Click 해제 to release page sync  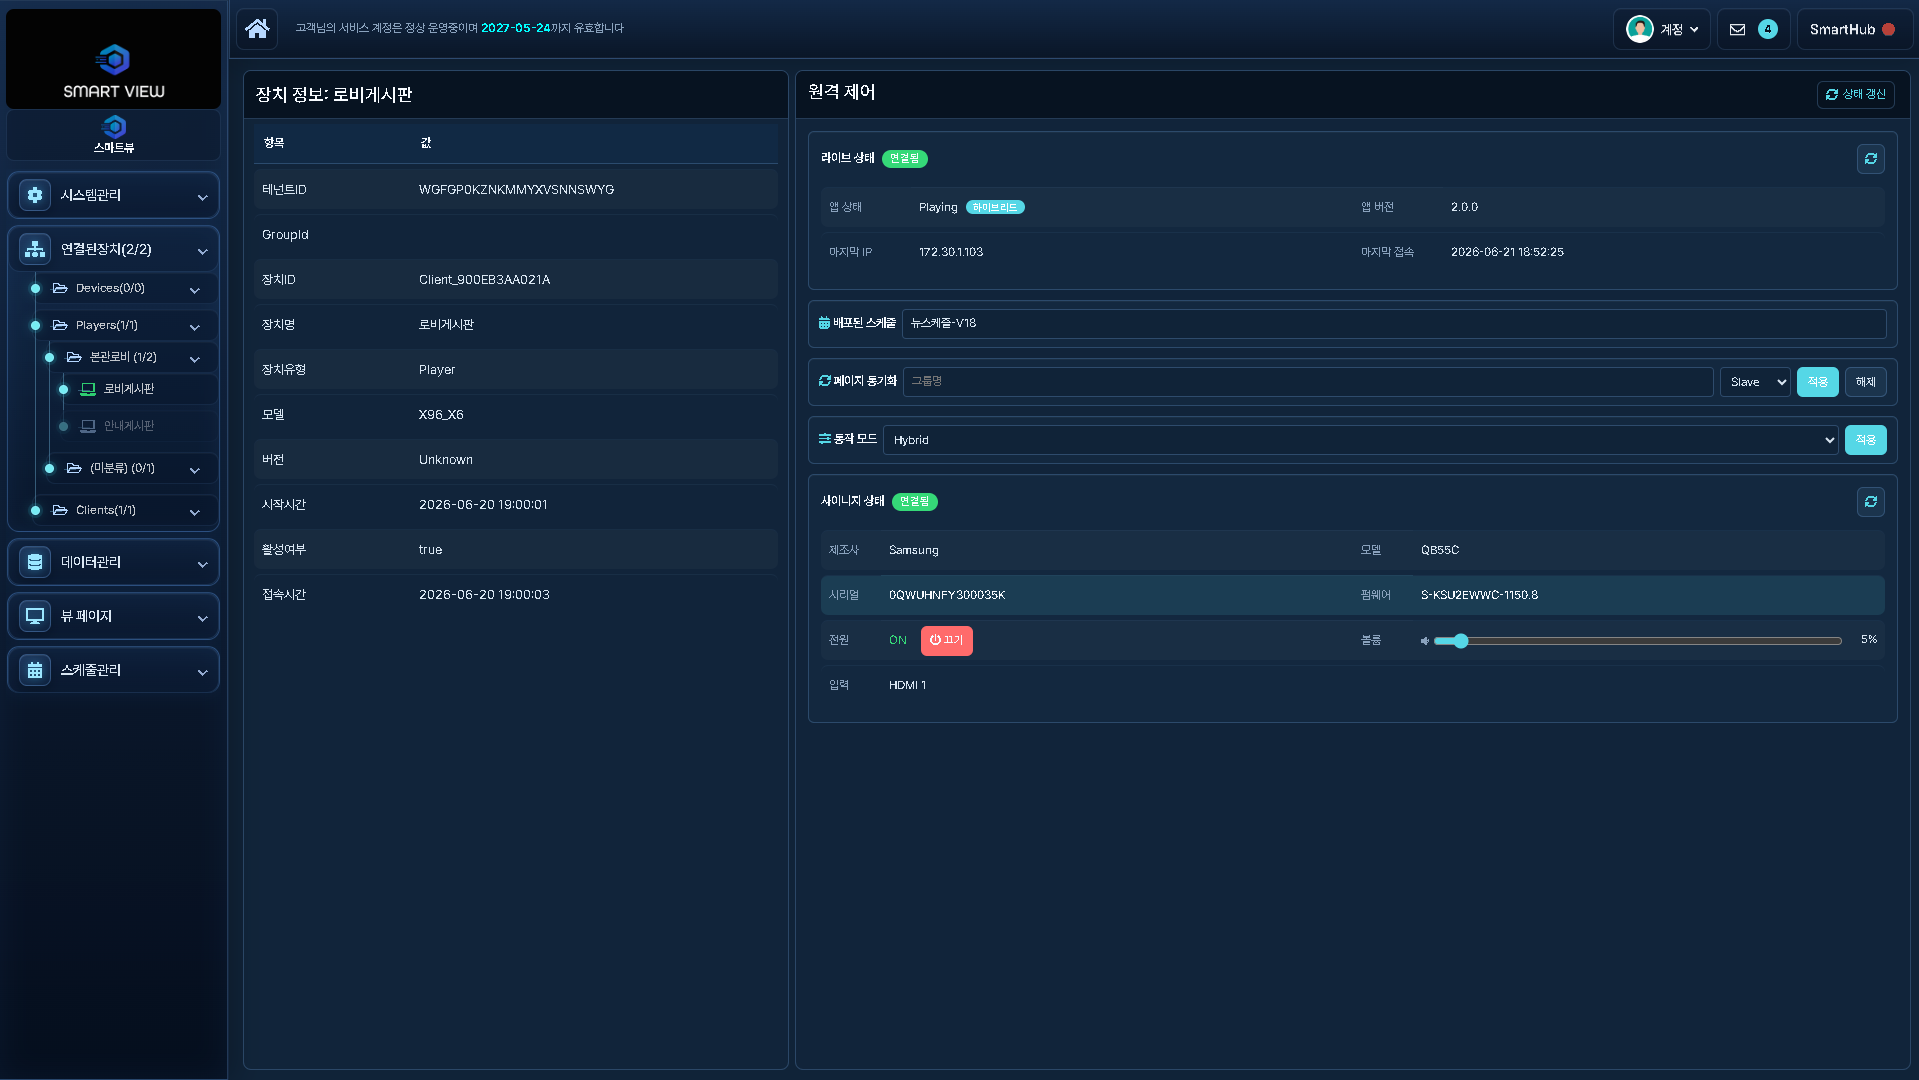[1865, 382]
